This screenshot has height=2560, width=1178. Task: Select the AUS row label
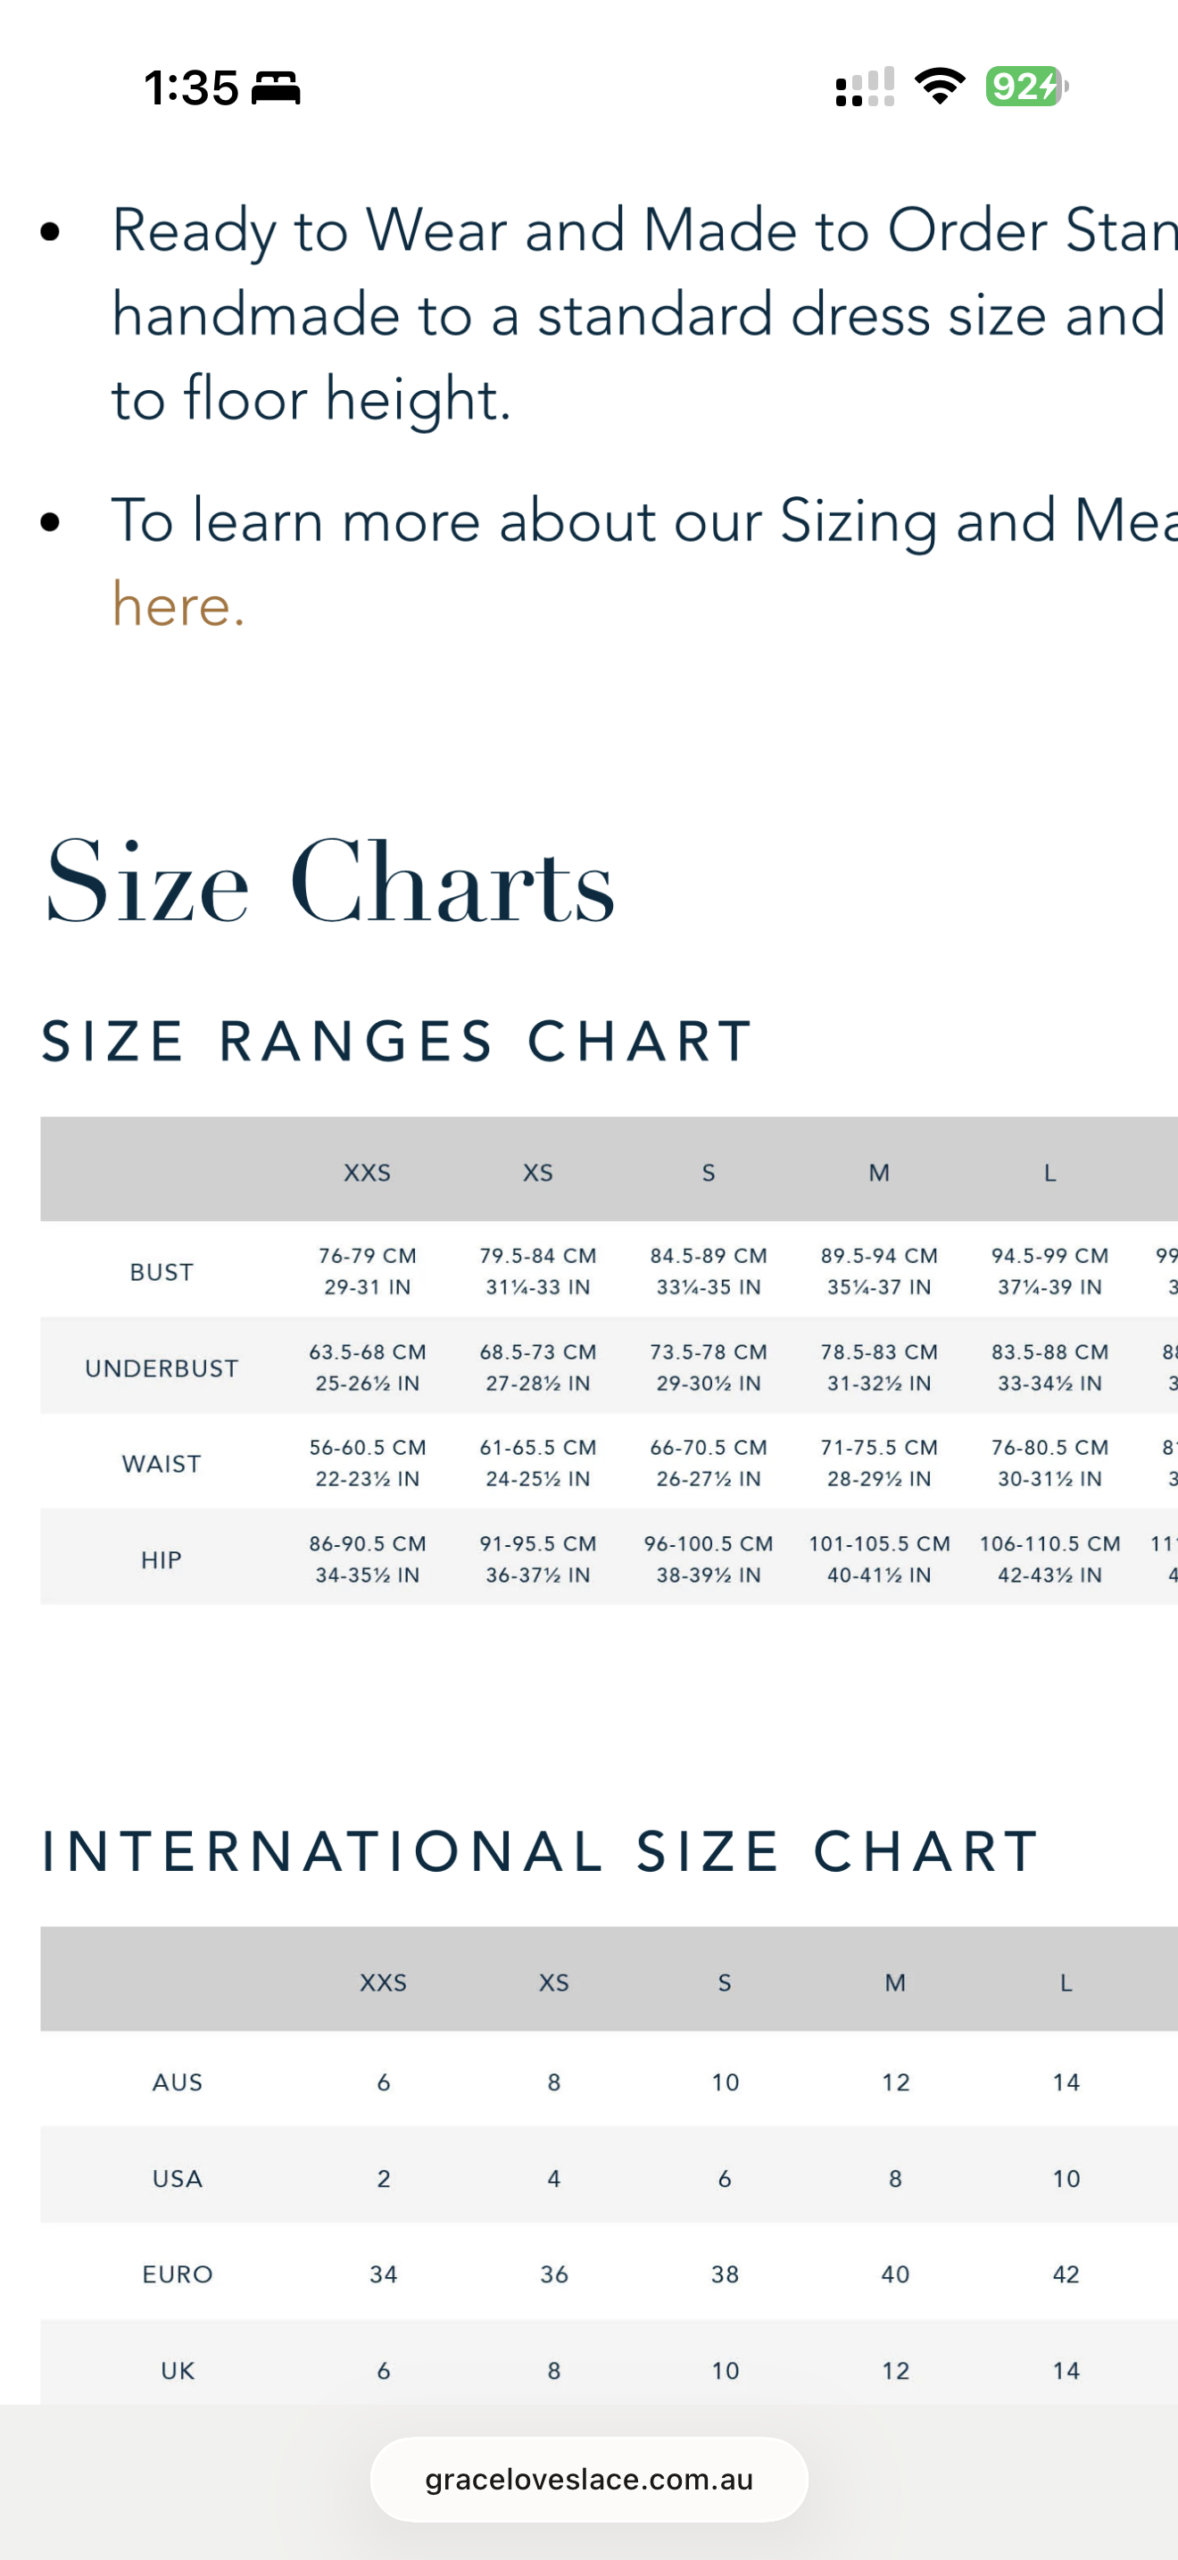pos(177,2082)
